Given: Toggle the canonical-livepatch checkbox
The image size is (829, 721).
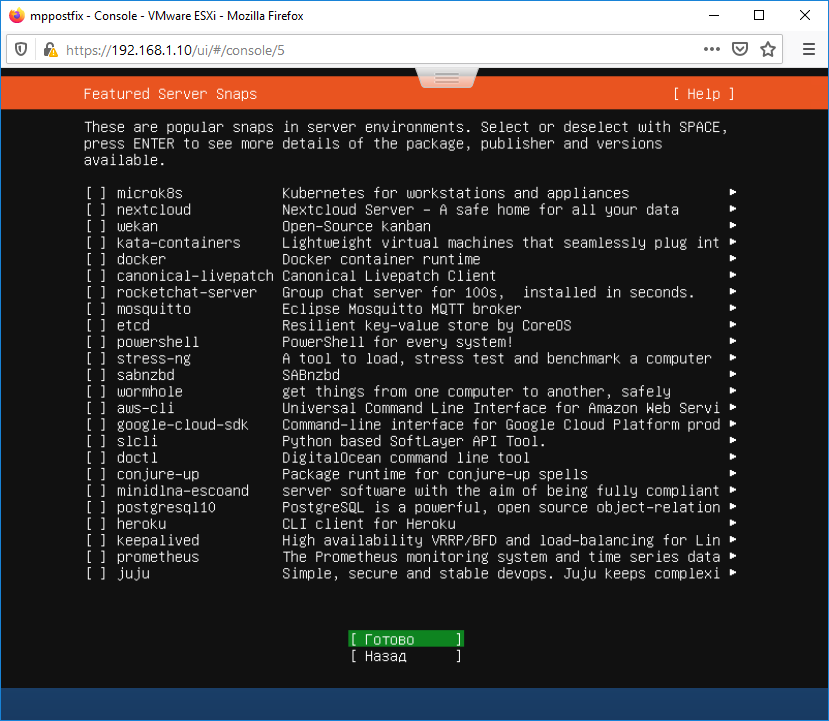Looking at the screenshot, I should (x=96, y=276).
